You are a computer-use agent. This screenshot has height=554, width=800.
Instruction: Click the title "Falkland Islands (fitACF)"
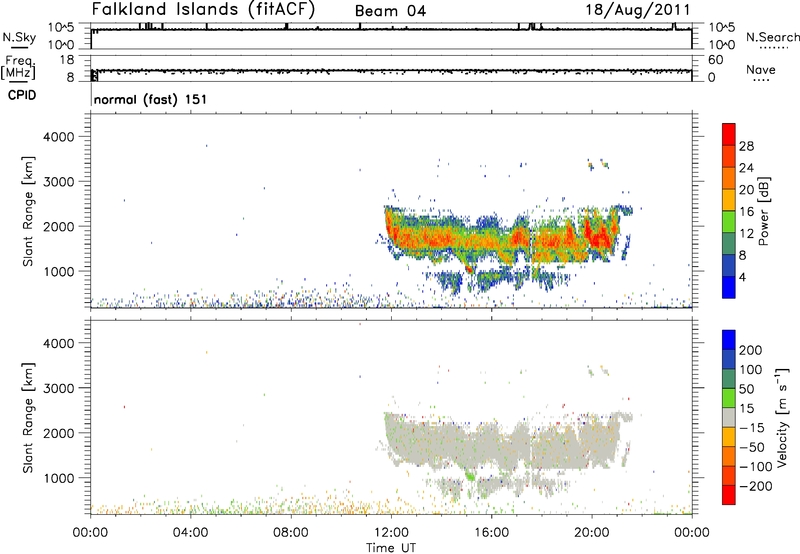click(203, 10)
